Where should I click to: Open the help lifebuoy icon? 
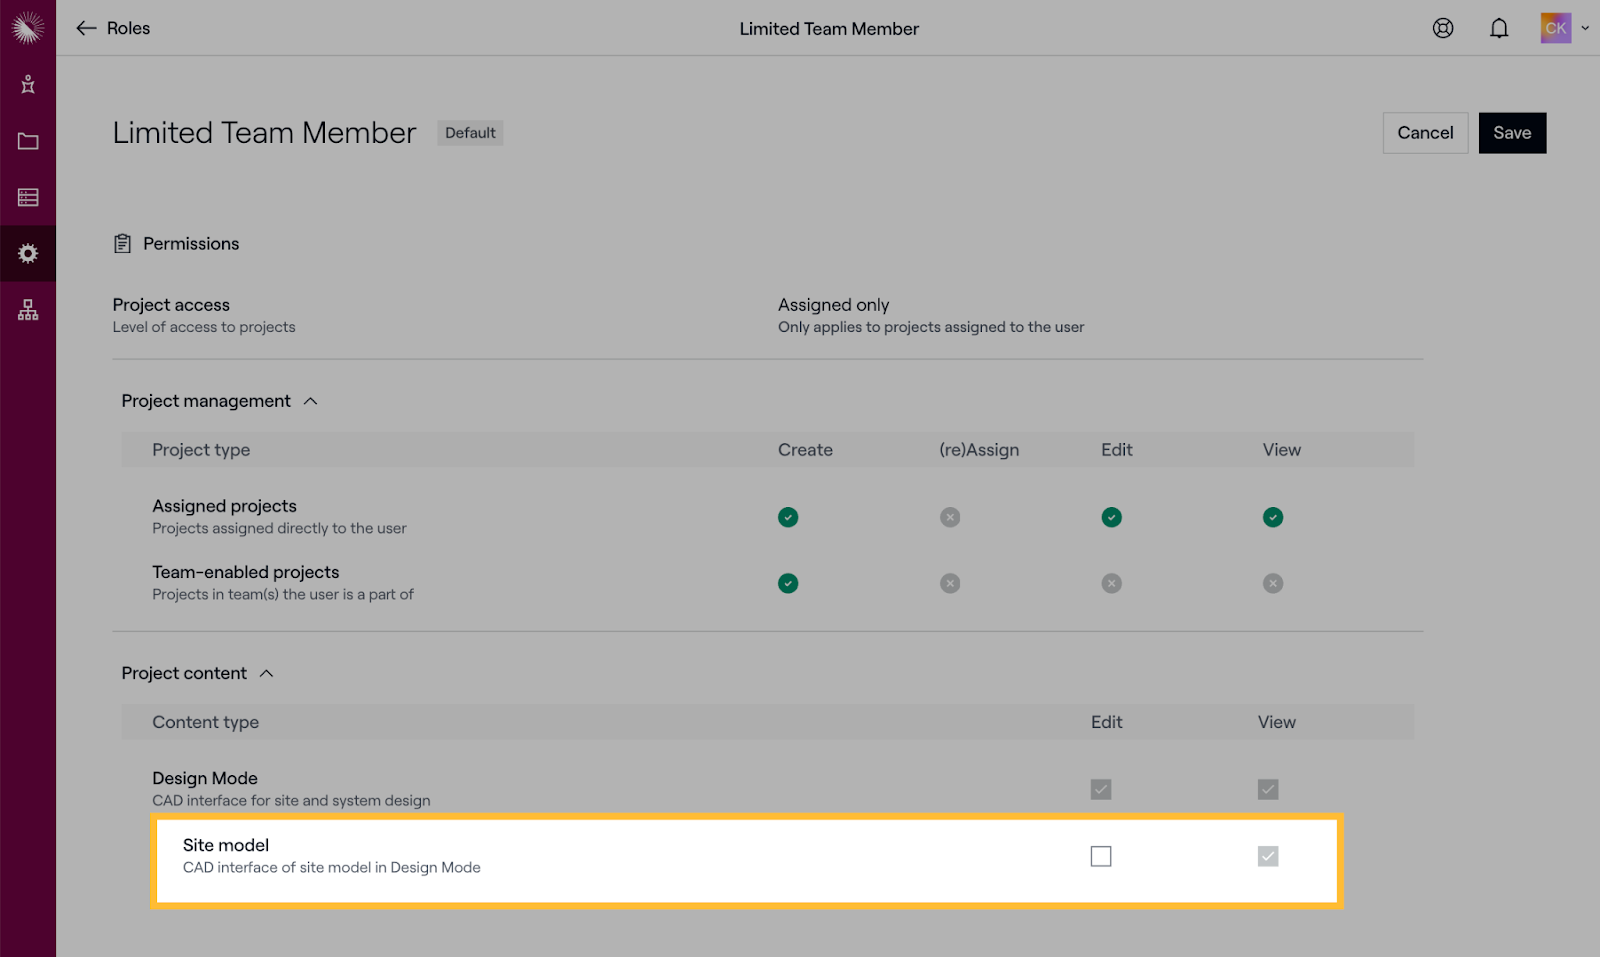click(1443, 28)
